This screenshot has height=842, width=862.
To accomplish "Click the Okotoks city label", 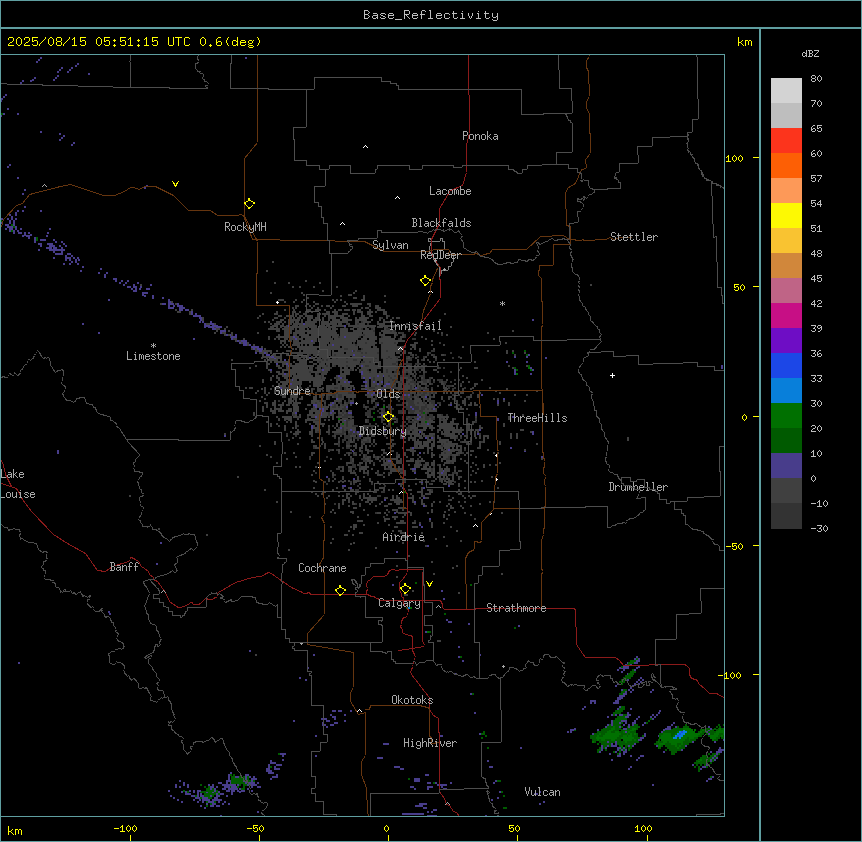I will [412, 700].
